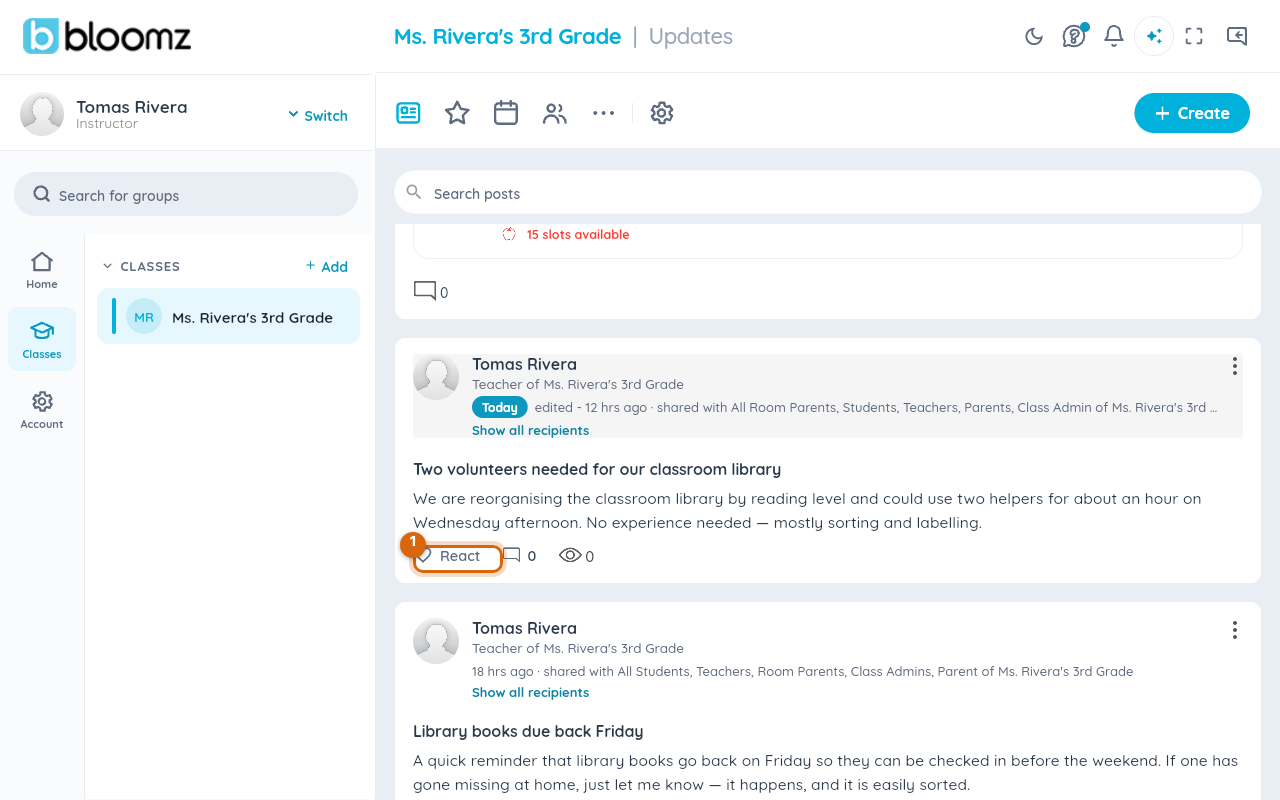Open the Updates feed tab icon
This screenshot has width=1280, height=800.
point(408,113)
